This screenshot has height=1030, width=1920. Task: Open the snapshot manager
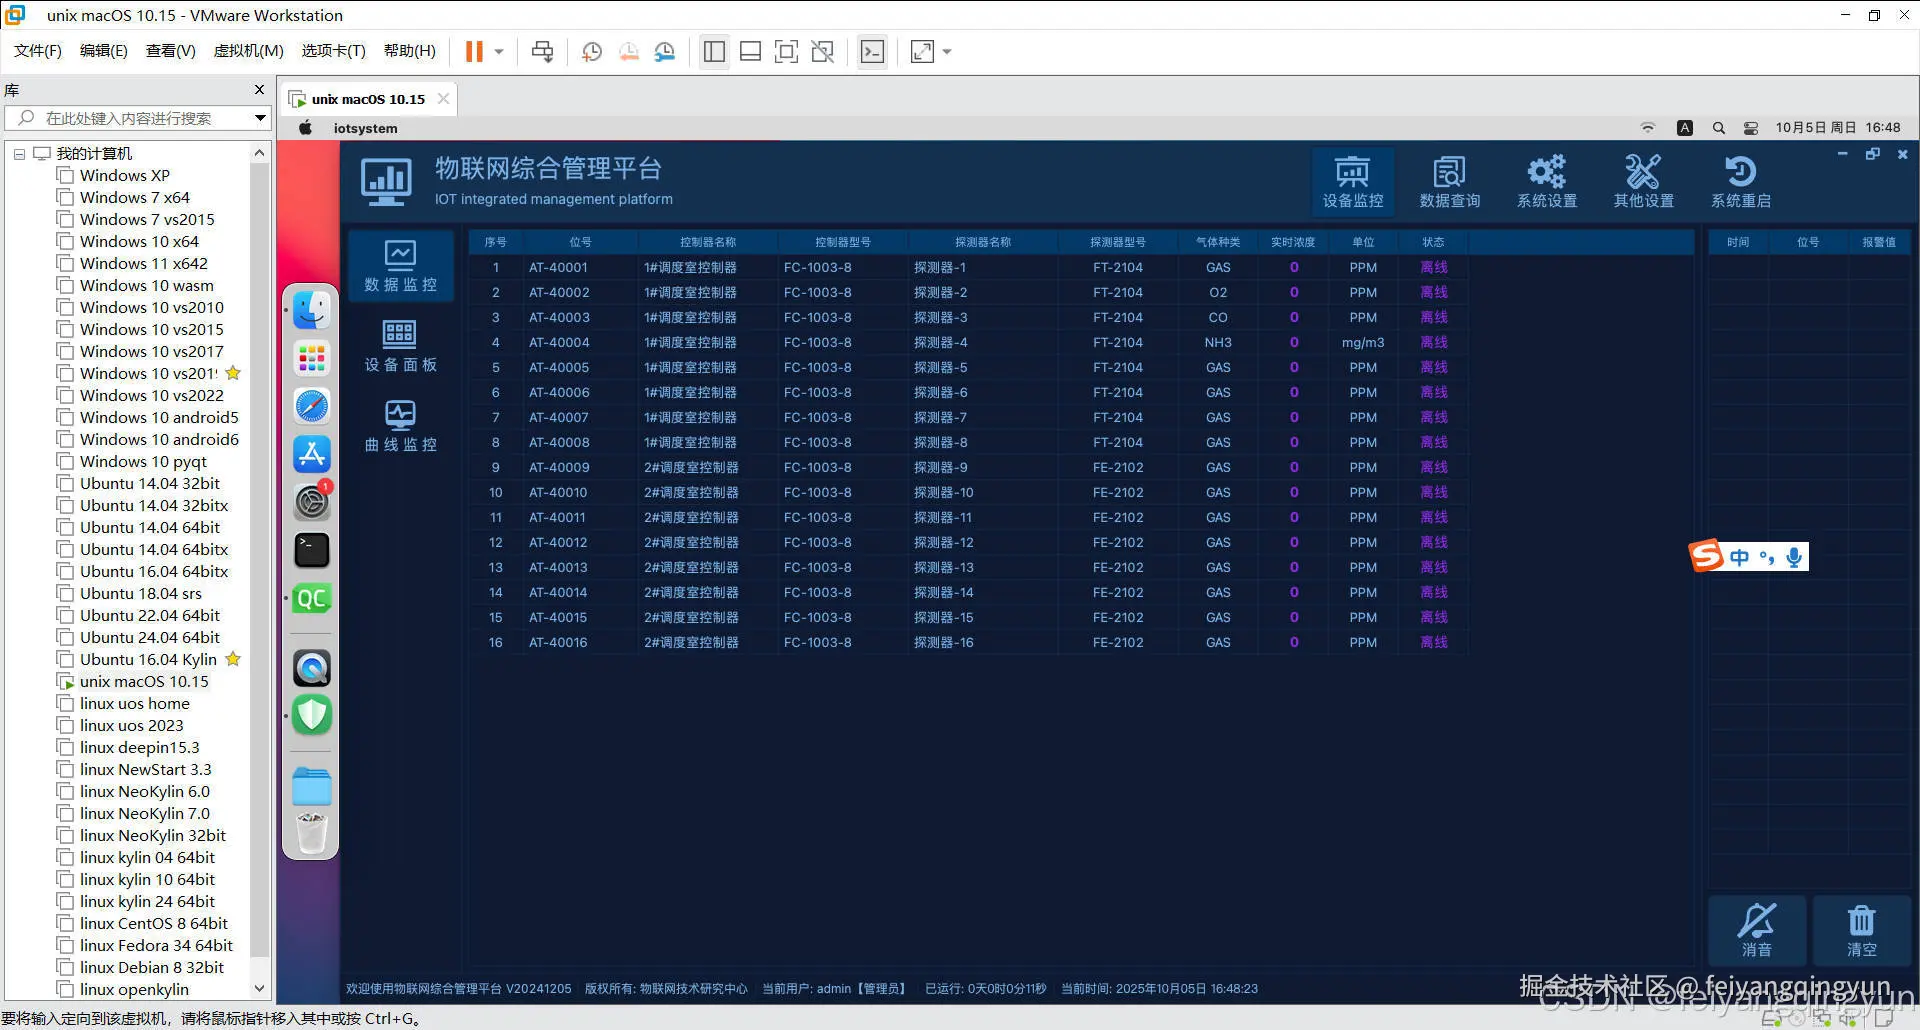click(665, 51)
